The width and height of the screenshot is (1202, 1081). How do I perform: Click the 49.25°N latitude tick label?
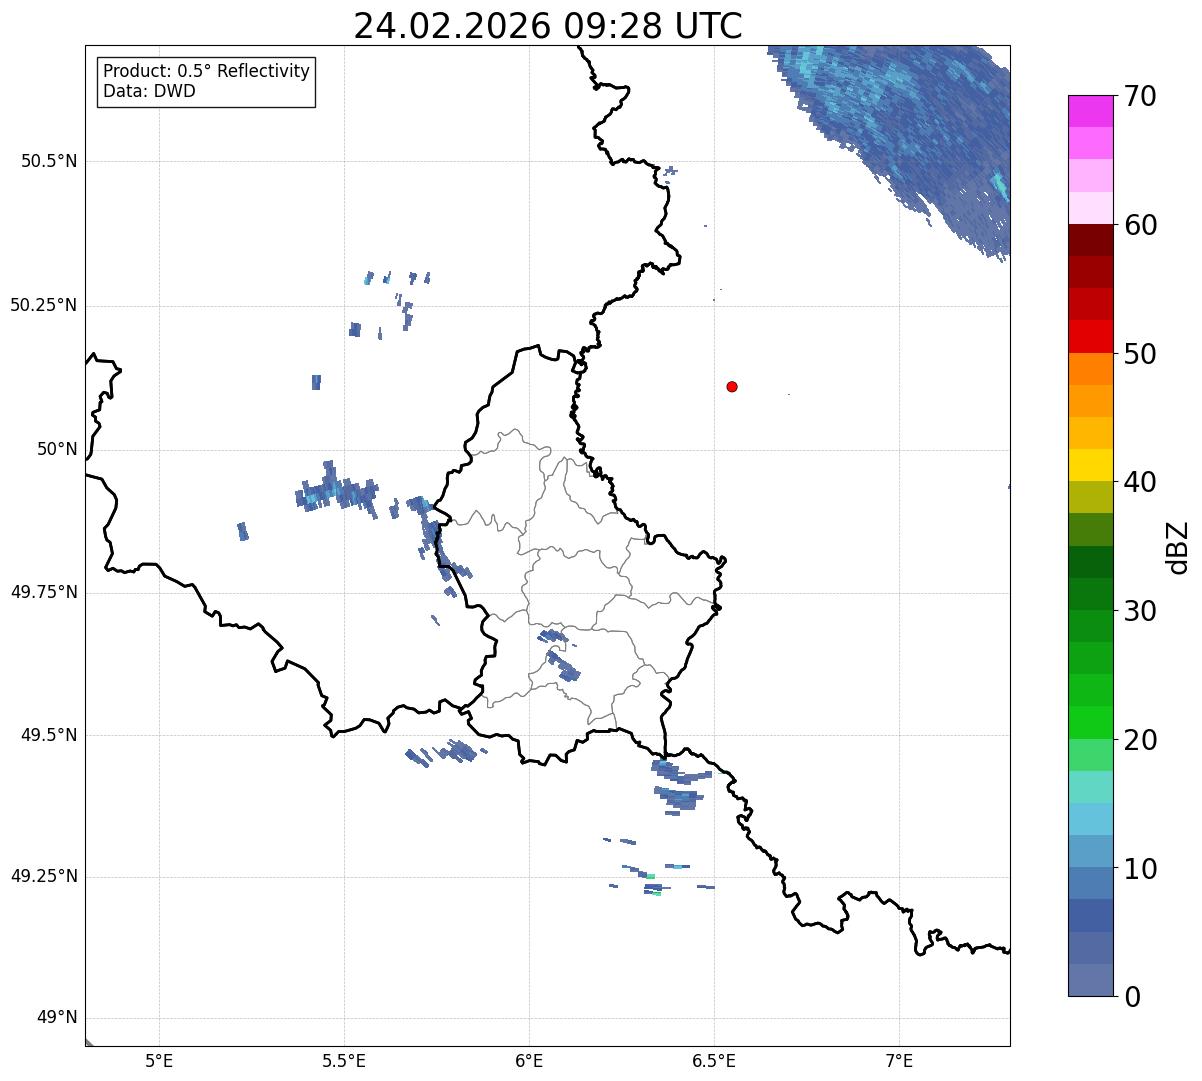click(x=44, y=877)
